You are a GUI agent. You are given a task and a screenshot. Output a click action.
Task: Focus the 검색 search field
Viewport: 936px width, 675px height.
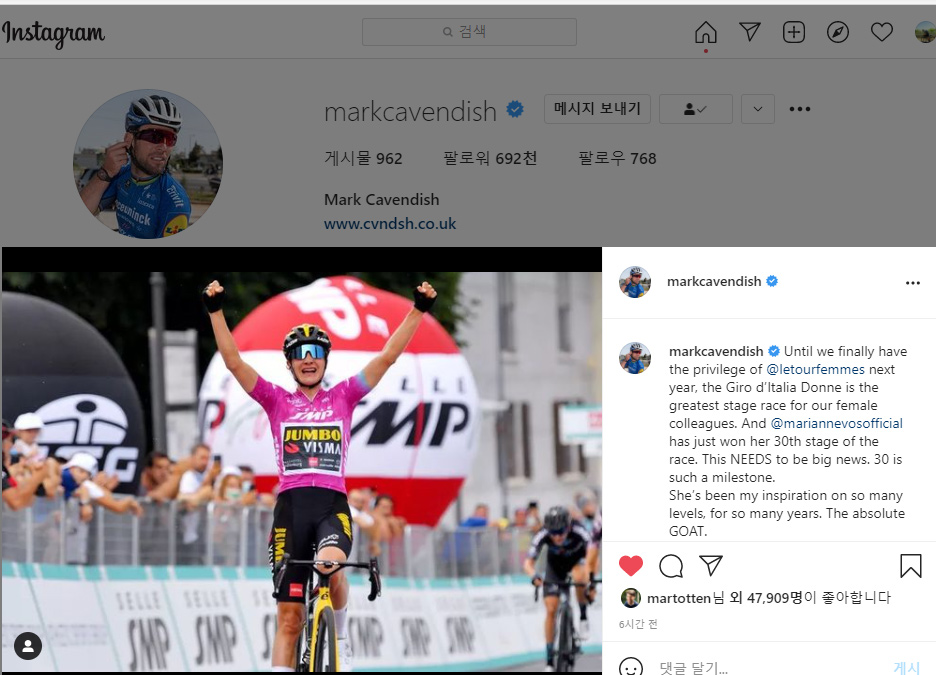[x=469, y=32]
